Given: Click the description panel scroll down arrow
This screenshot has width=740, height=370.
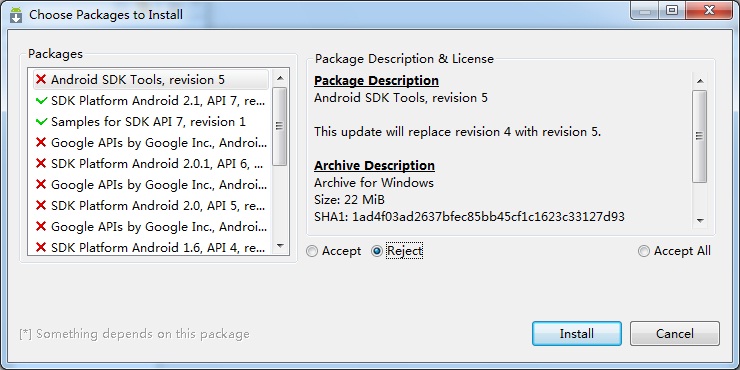Looking at the screenshot, I should pos(700,220).
